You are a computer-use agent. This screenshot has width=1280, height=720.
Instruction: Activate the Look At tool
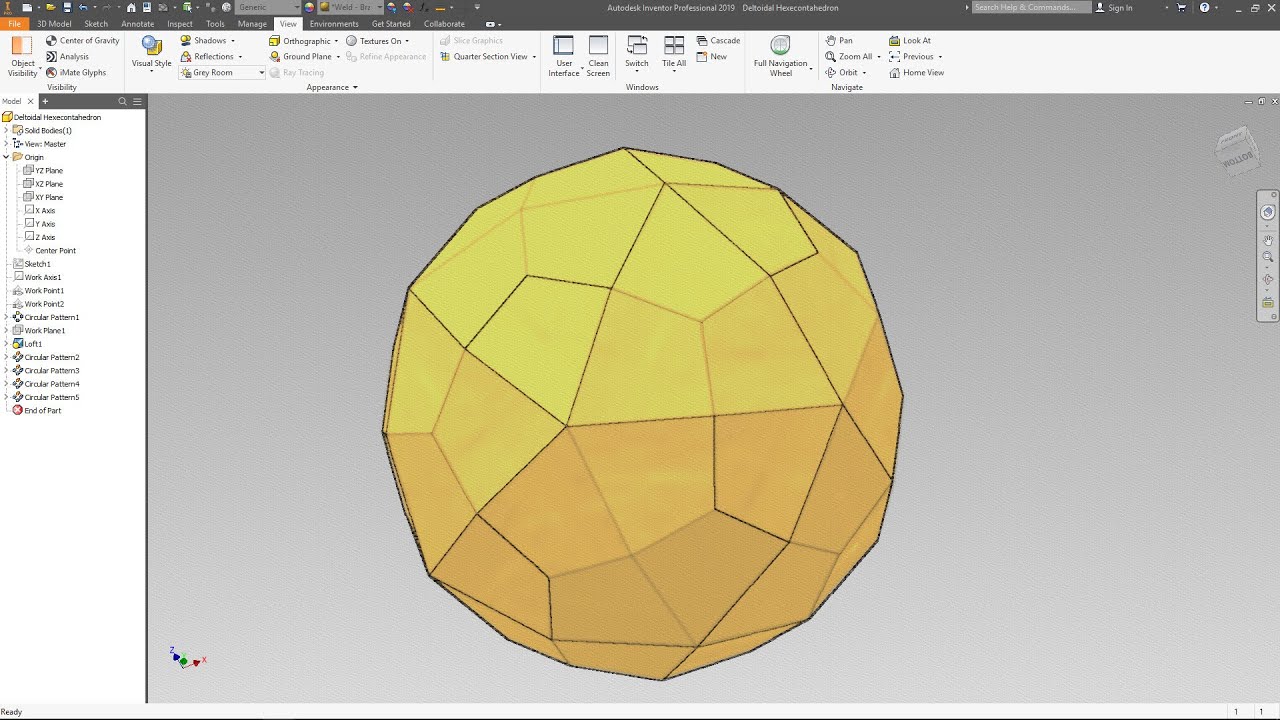(910, 41)
